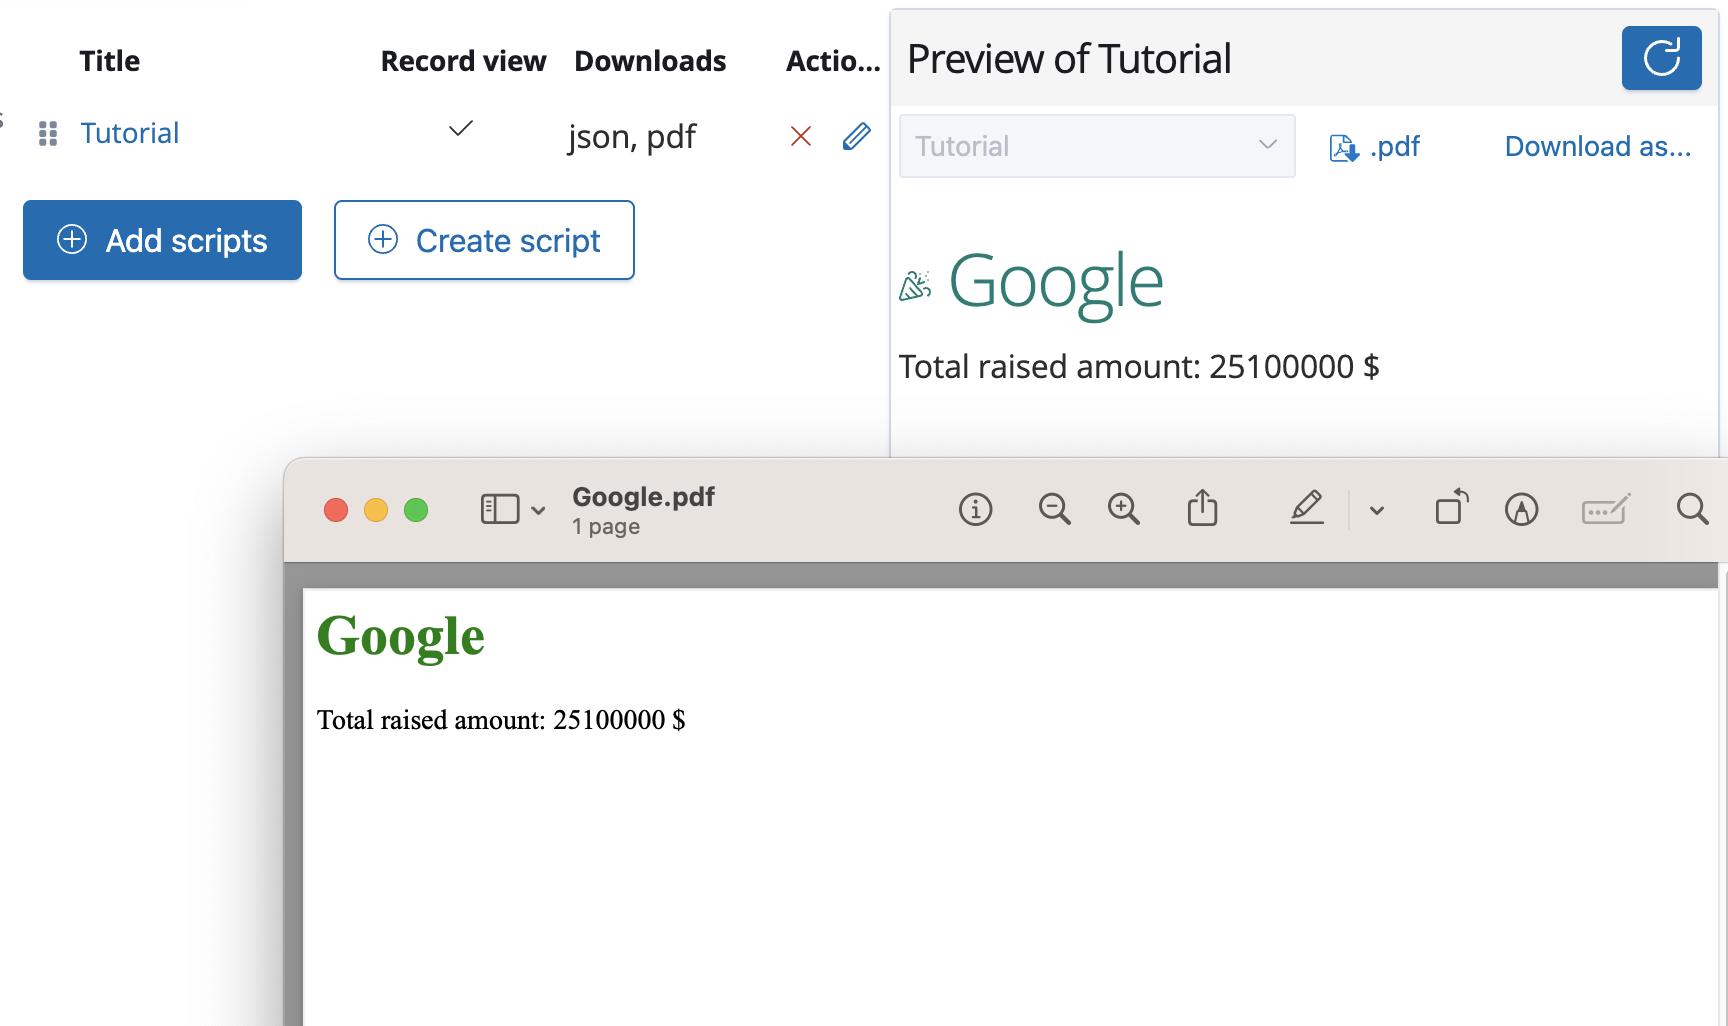
Task: Click the pencil edit icon for Tutorial
Action: click(x=856, y=136)
